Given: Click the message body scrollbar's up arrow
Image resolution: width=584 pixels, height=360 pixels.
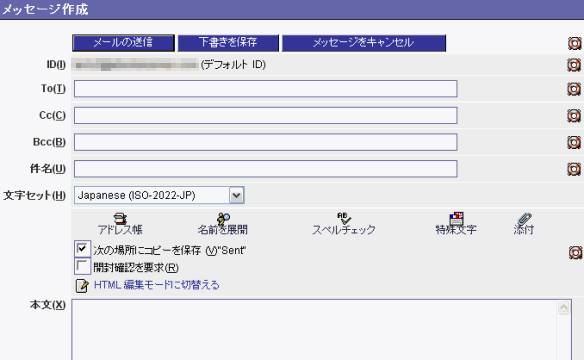Looking at the screenshot, I should 564,308.
